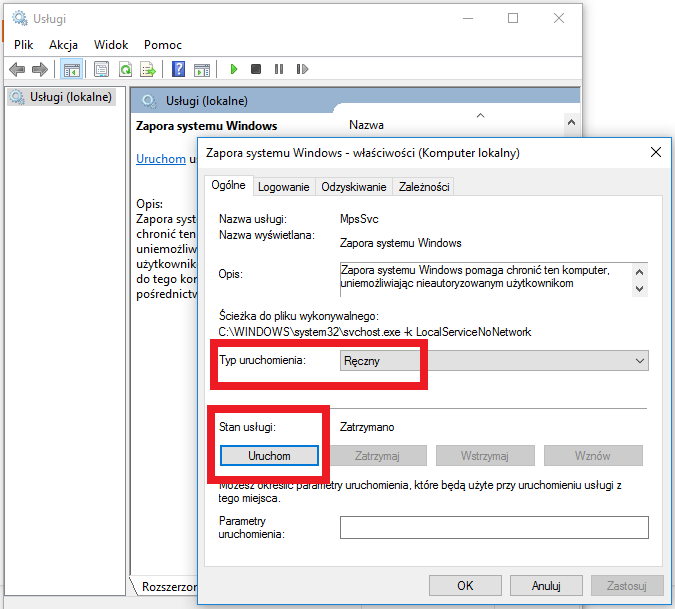Minimize the Usługi window
Image resolution: width=675 pixels, height=609 pixels.
click(468, 18)
